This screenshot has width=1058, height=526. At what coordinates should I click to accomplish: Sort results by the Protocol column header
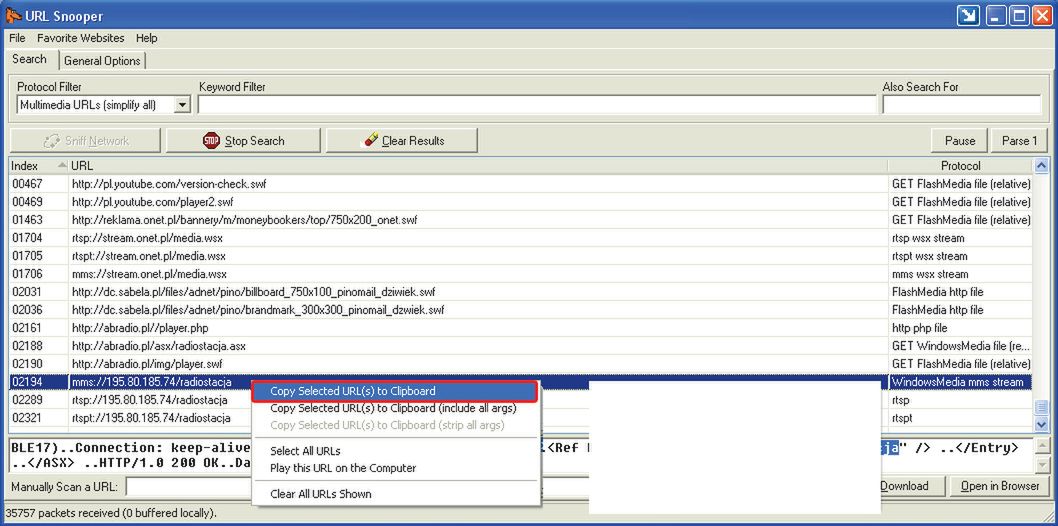(960, 165)
